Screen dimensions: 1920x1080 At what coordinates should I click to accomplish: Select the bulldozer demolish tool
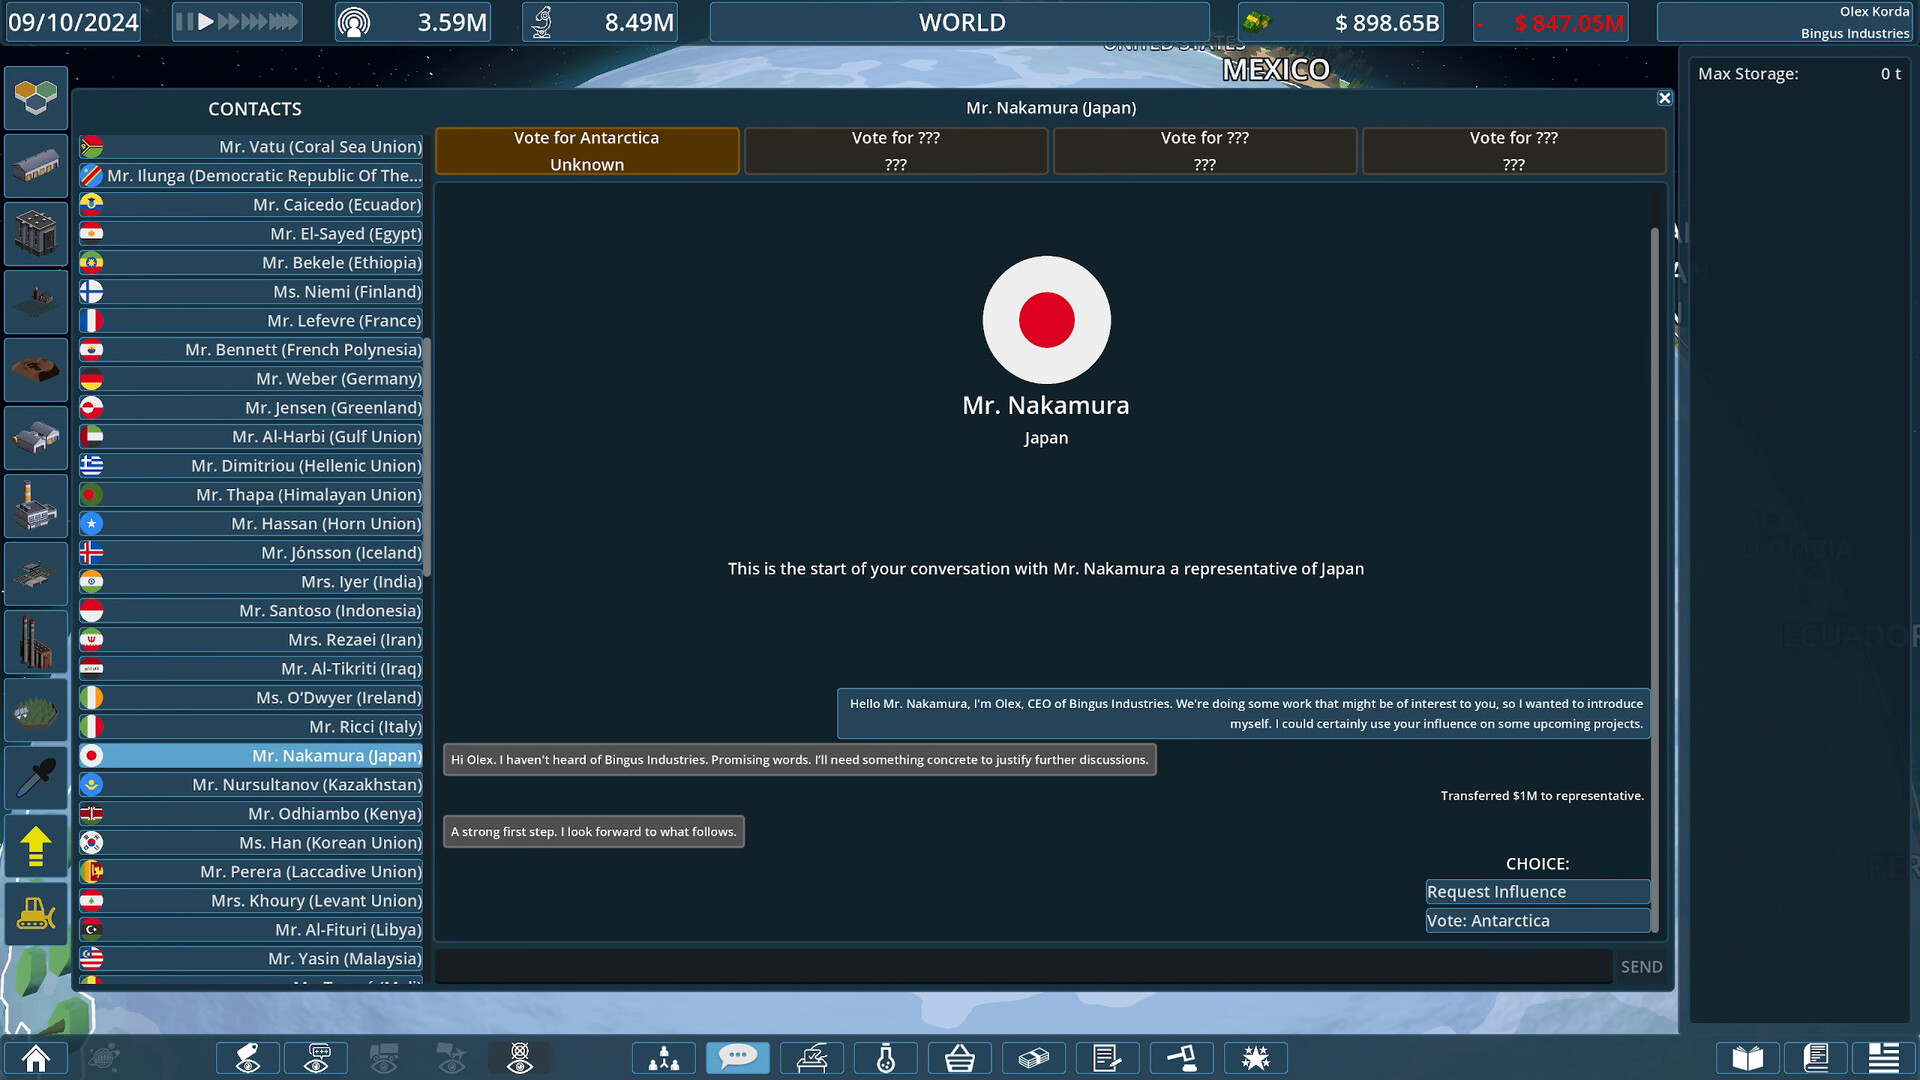pyautogui.click(x=36, y=913)
